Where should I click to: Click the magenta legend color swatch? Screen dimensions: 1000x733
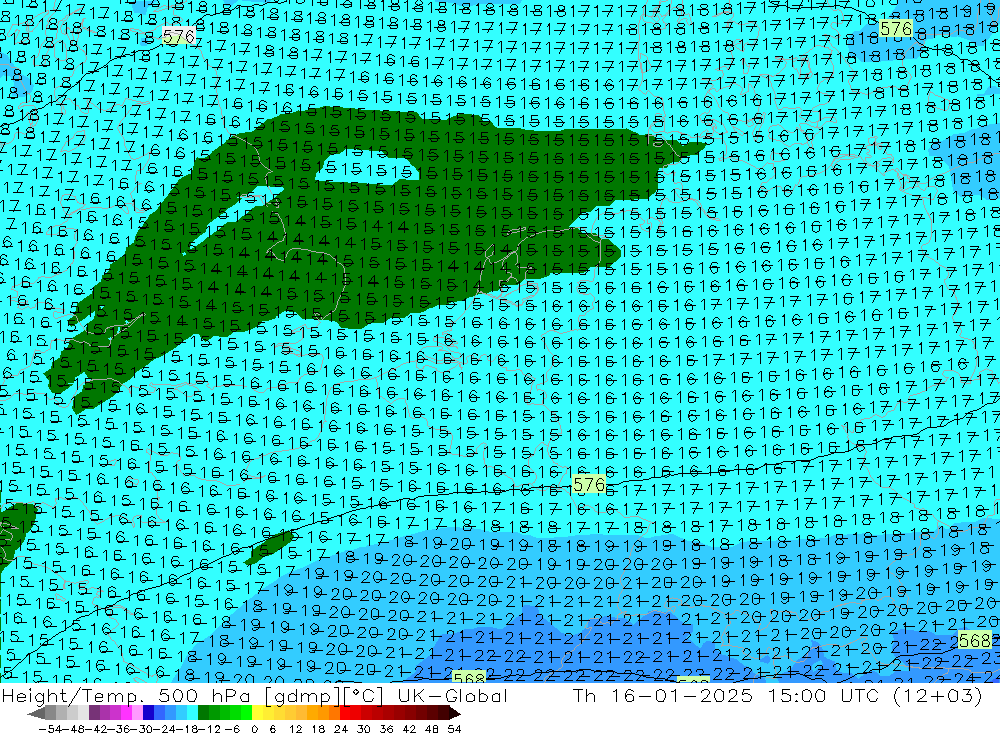click(x=126, y=713)
